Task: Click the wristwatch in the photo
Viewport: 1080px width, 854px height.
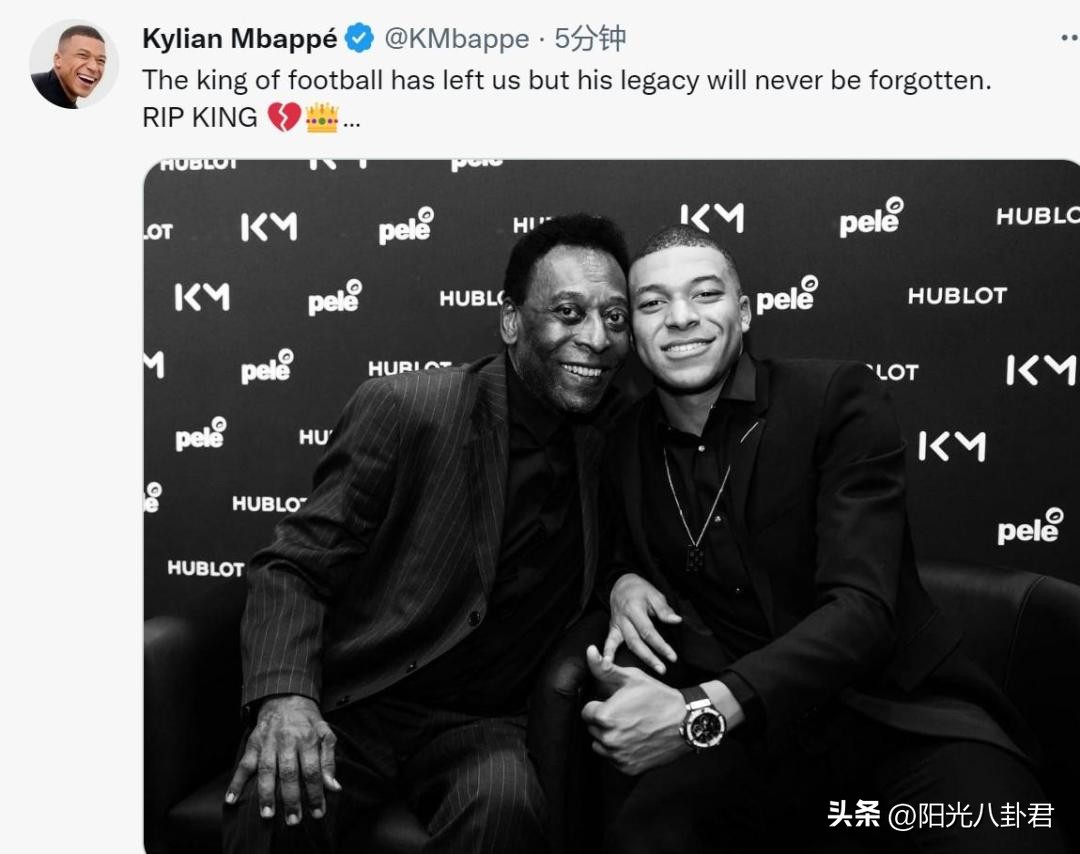Action: pyautogui.click(x=702, y=721)
